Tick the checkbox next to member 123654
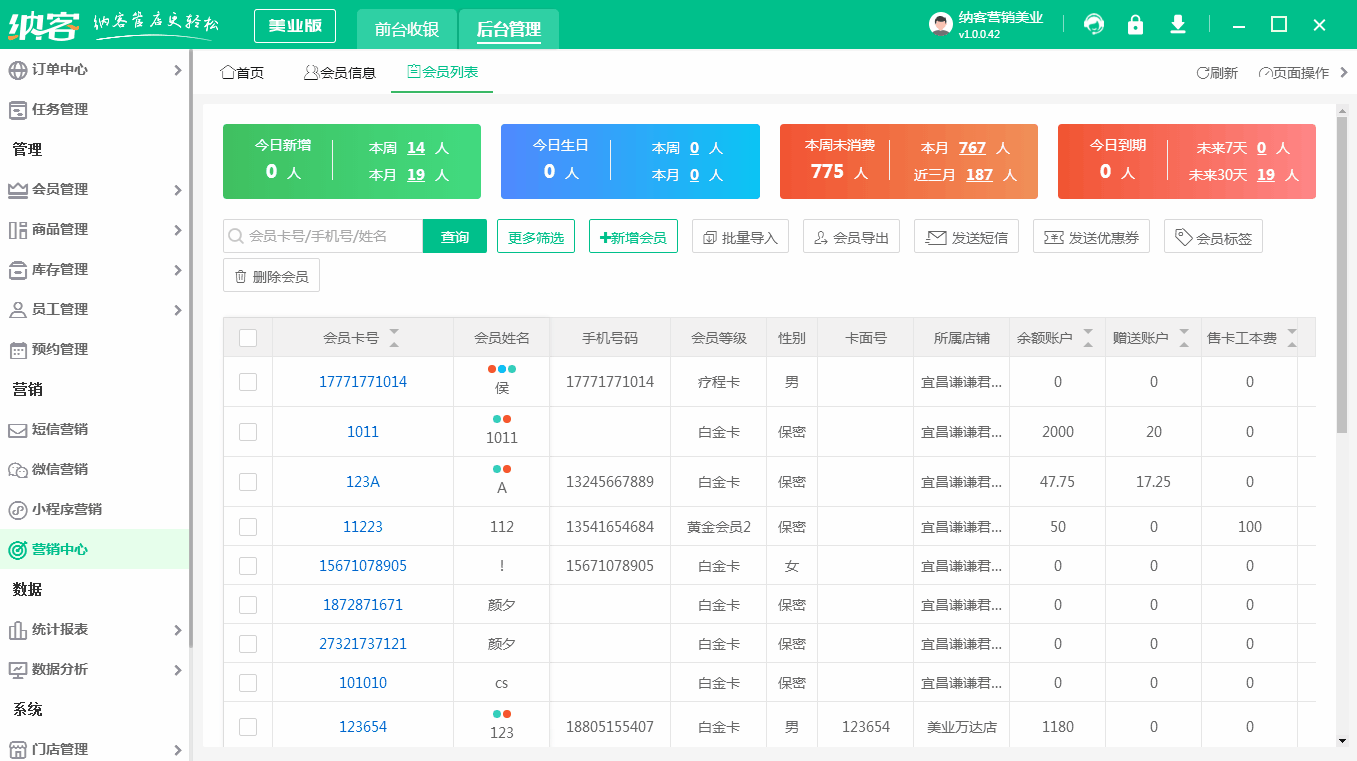 click(x=247, y=726)
